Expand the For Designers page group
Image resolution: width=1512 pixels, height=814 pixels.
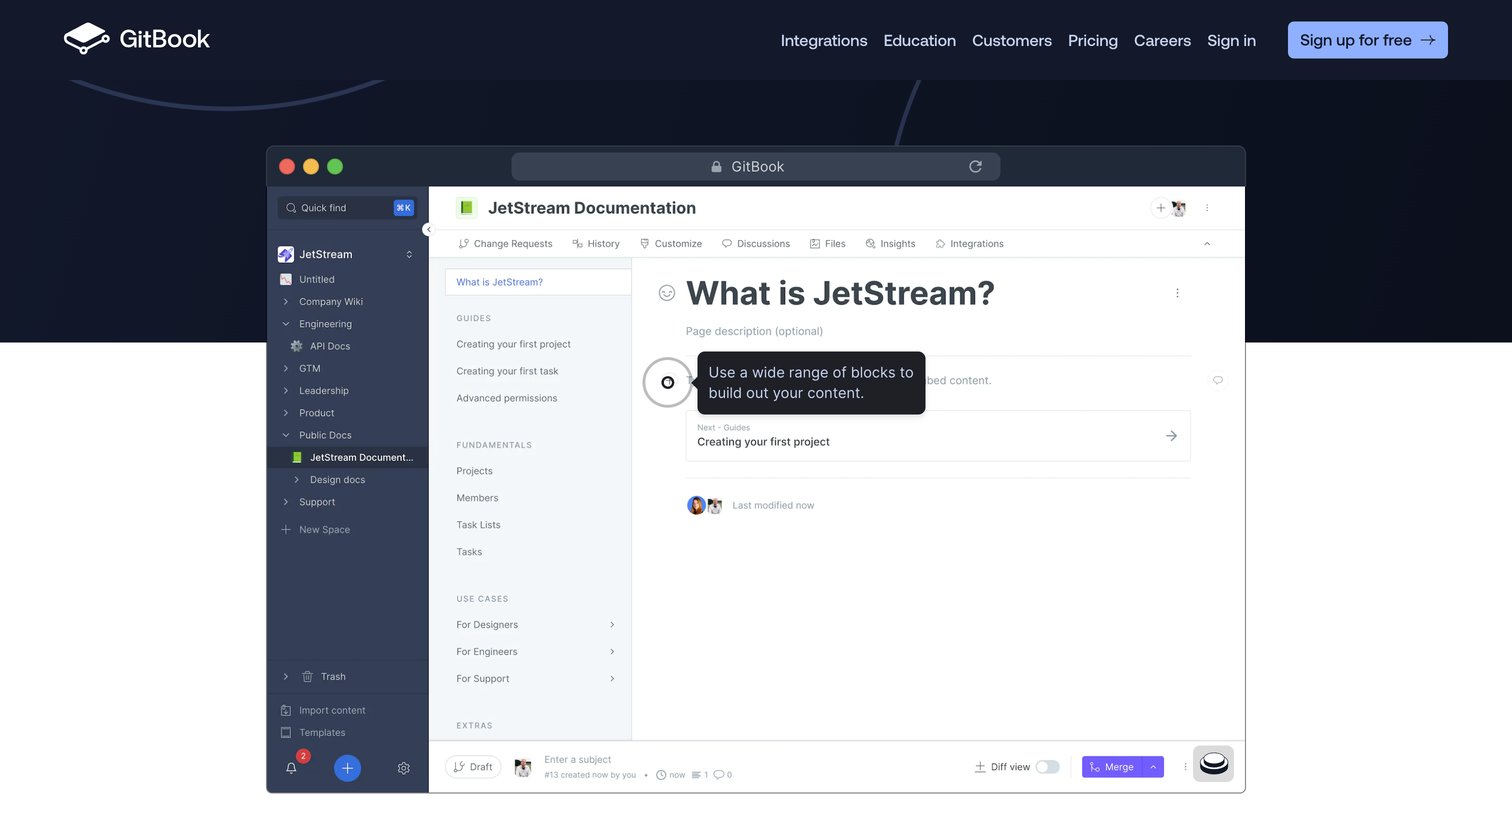click(x=612, y=625)
